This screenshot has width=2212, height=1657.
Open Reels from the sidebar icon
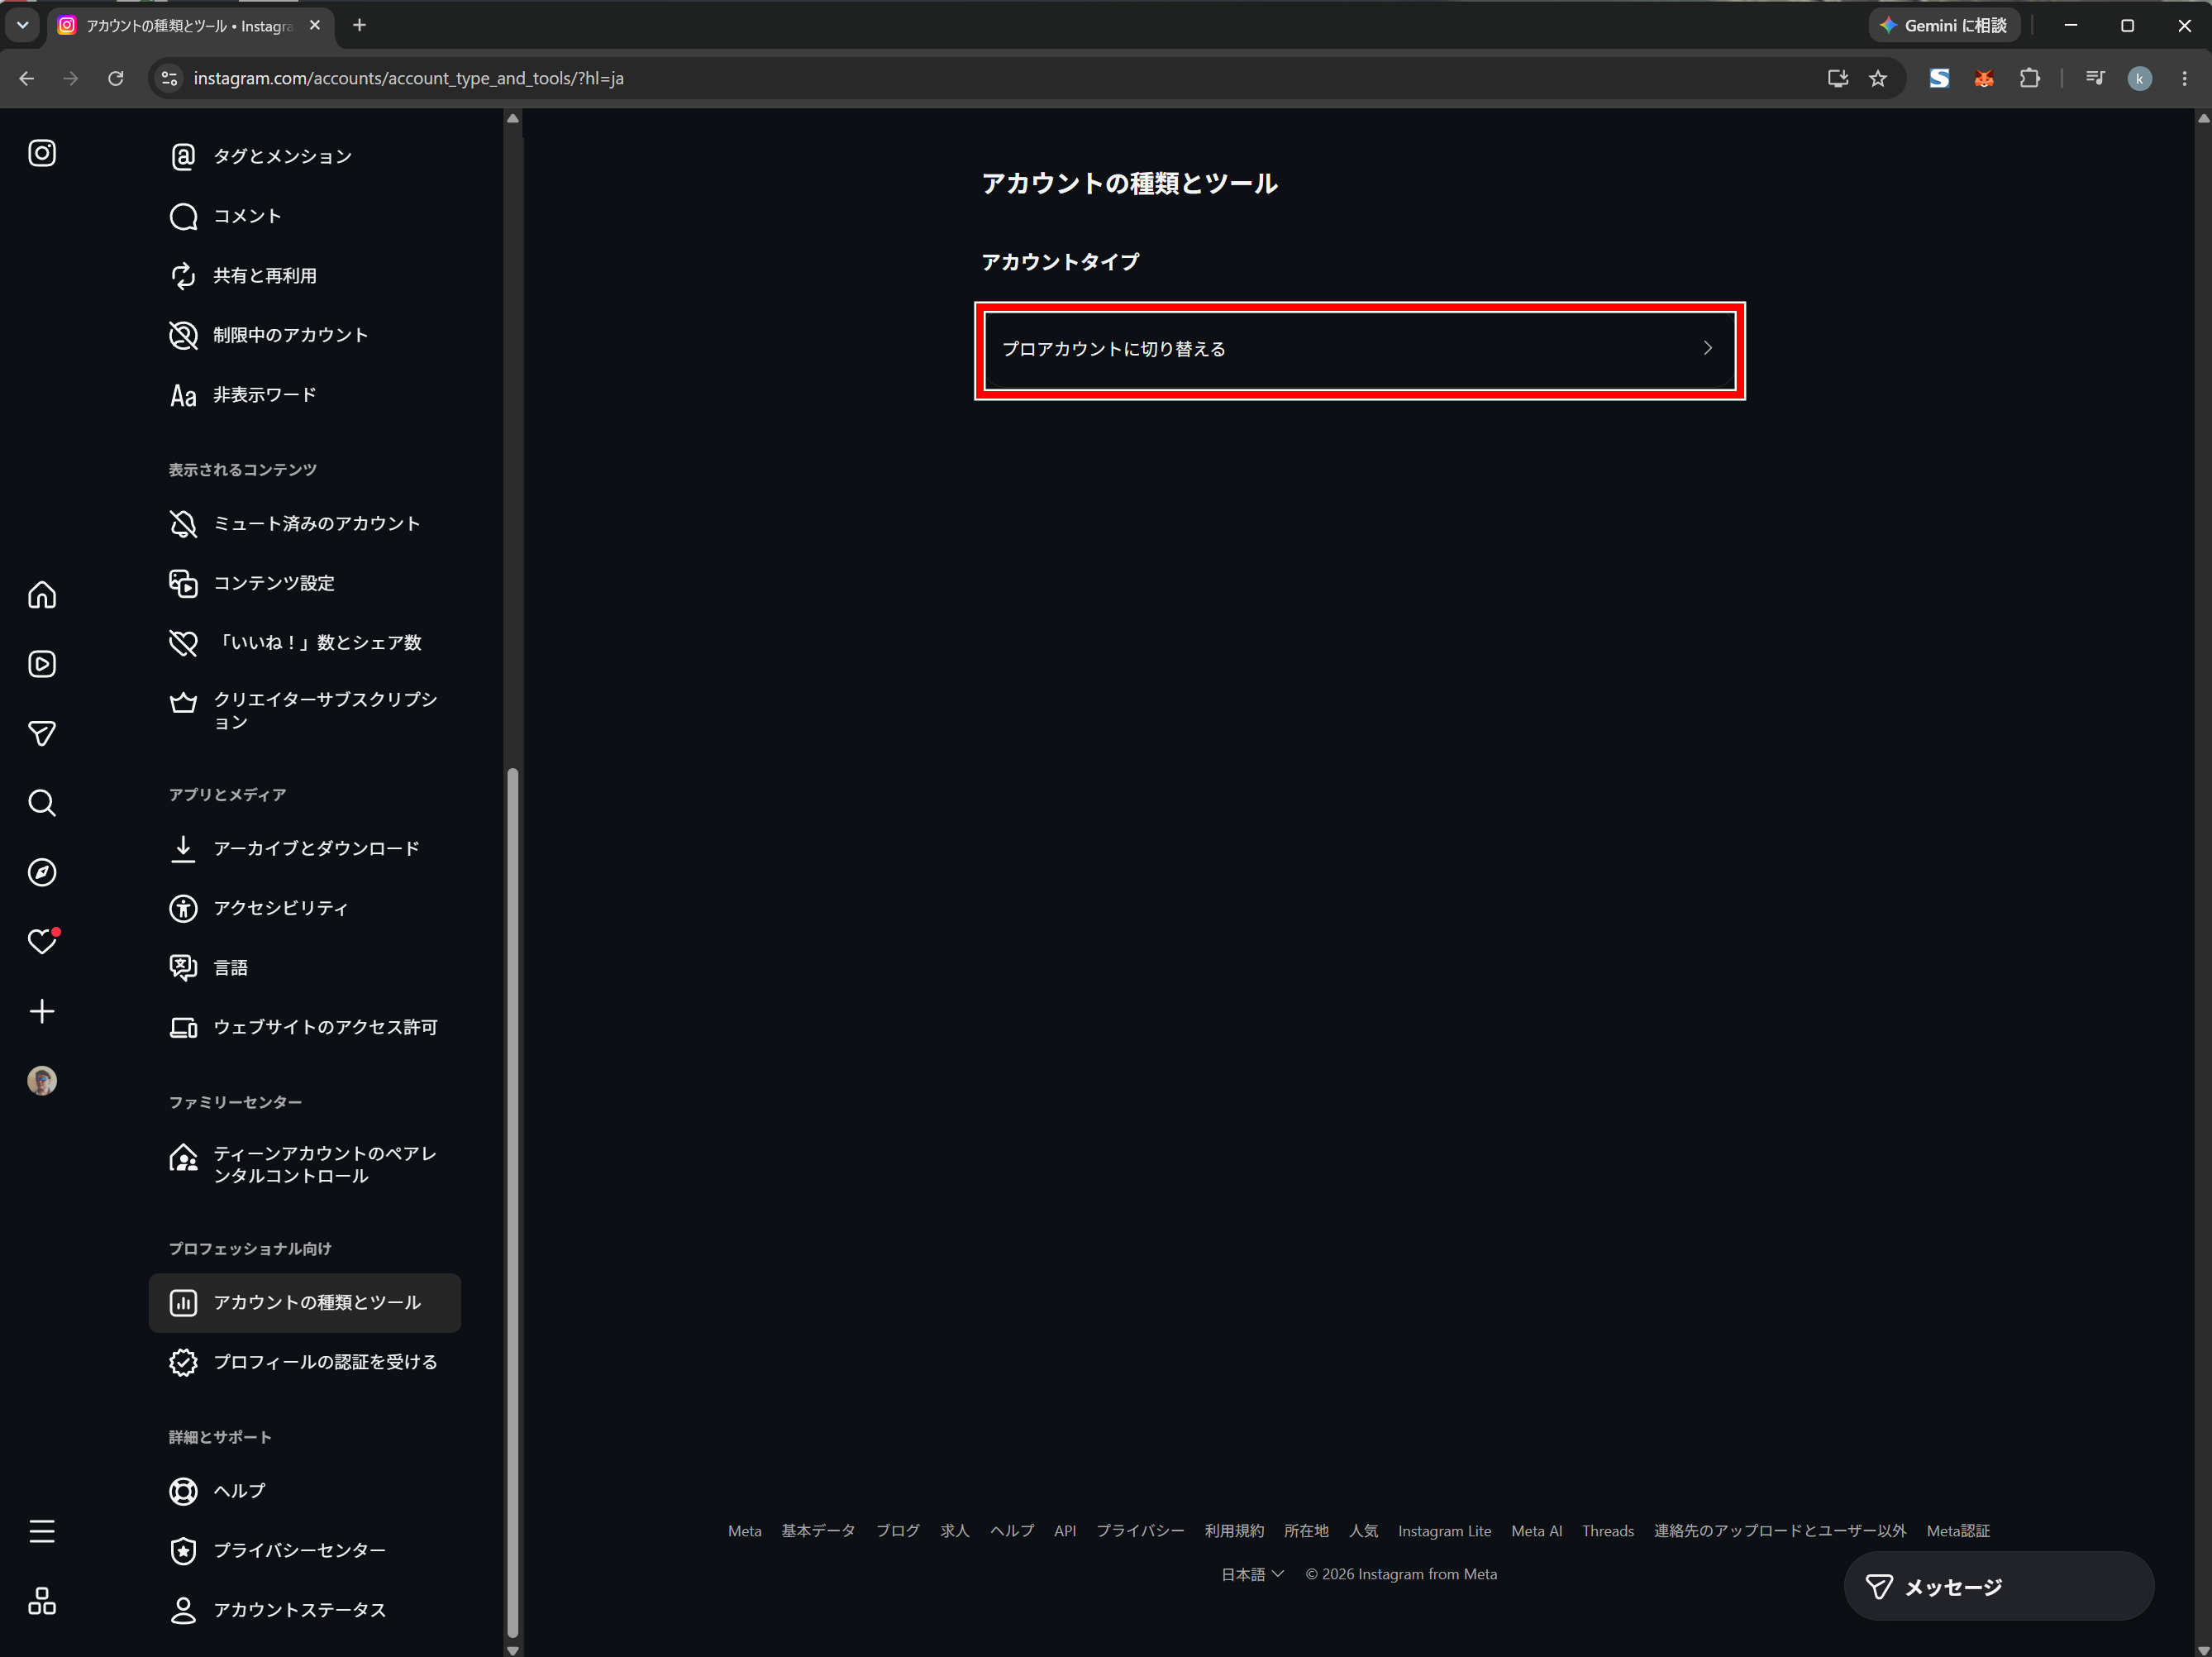pyautogui.click(x=42, y=664)
